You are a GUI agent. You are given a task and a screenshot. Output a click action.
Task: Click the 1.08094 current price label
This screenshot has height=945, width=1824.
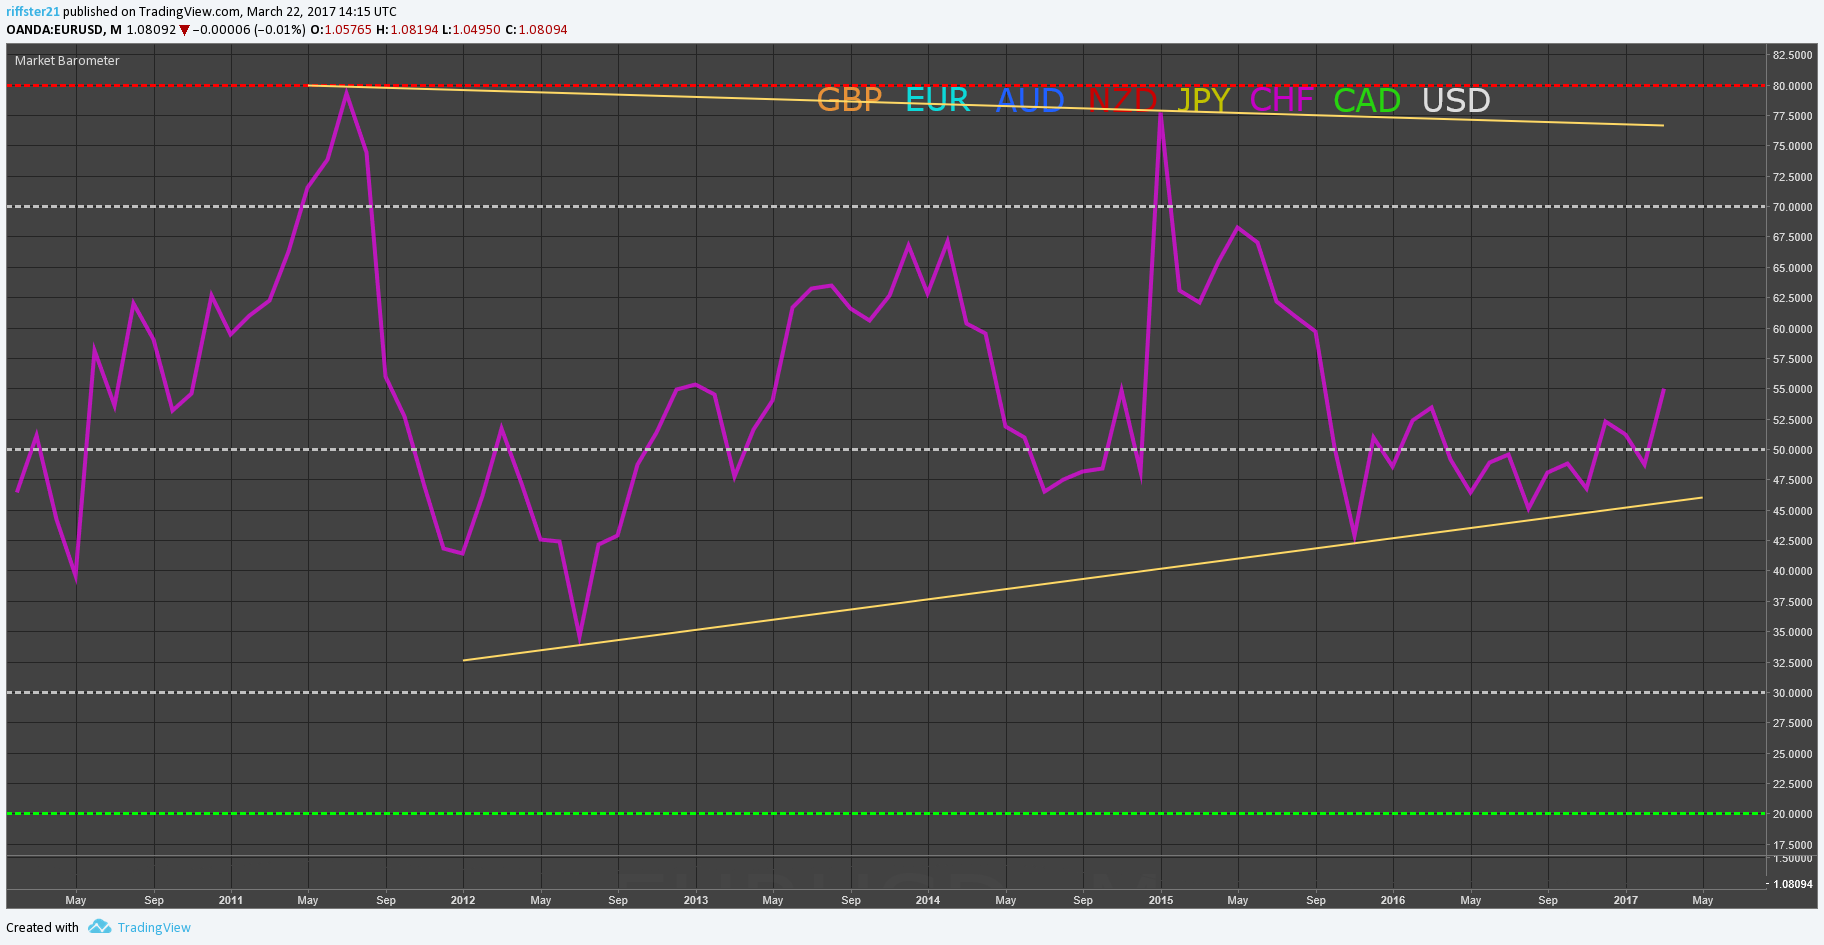pos(1792,884)
